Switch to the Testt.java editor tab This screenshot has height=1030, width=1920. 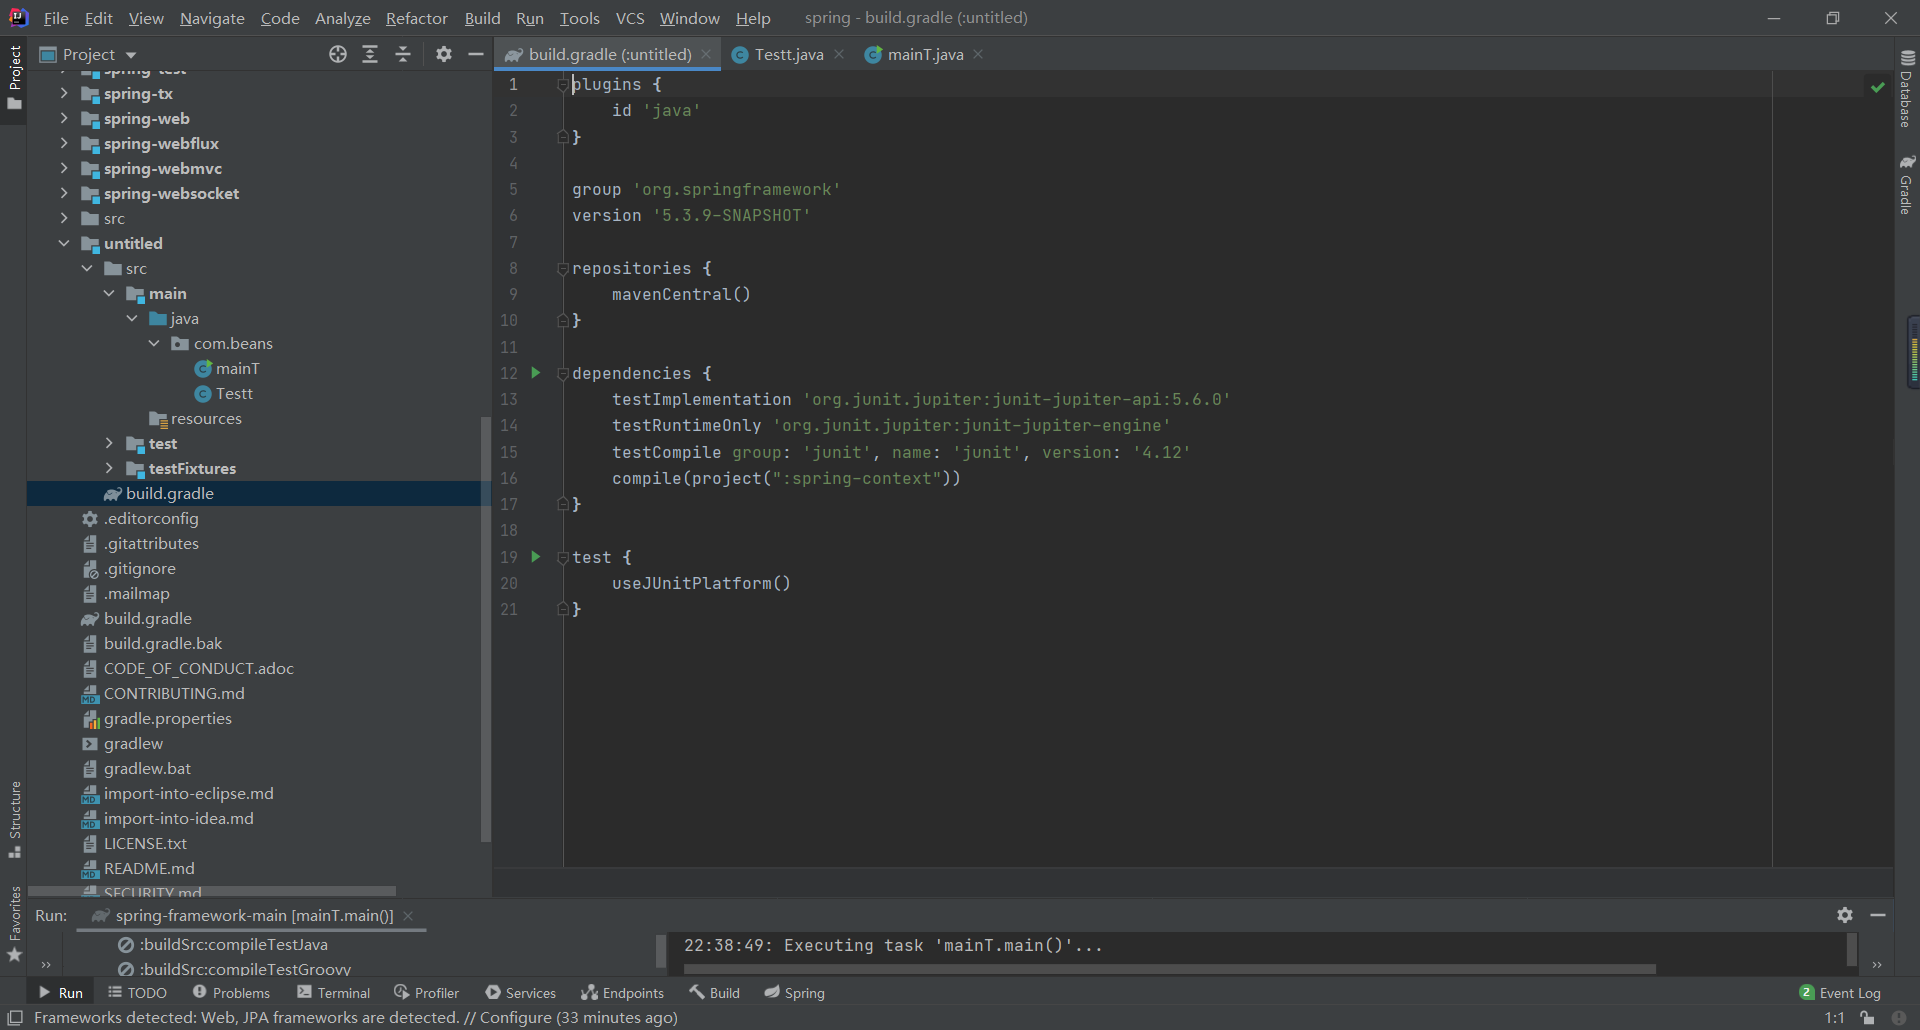click(788, 54)
